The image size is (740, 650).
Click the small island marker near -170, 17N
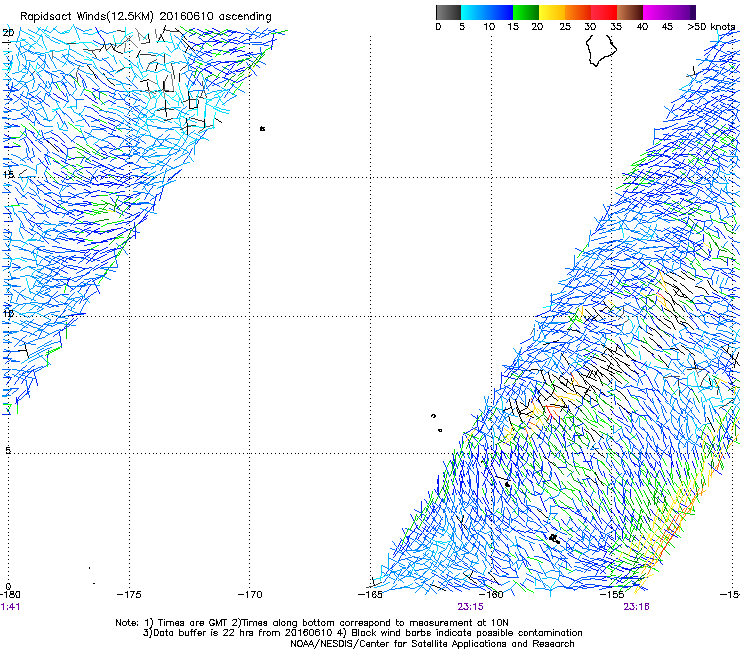coord(262,128)
